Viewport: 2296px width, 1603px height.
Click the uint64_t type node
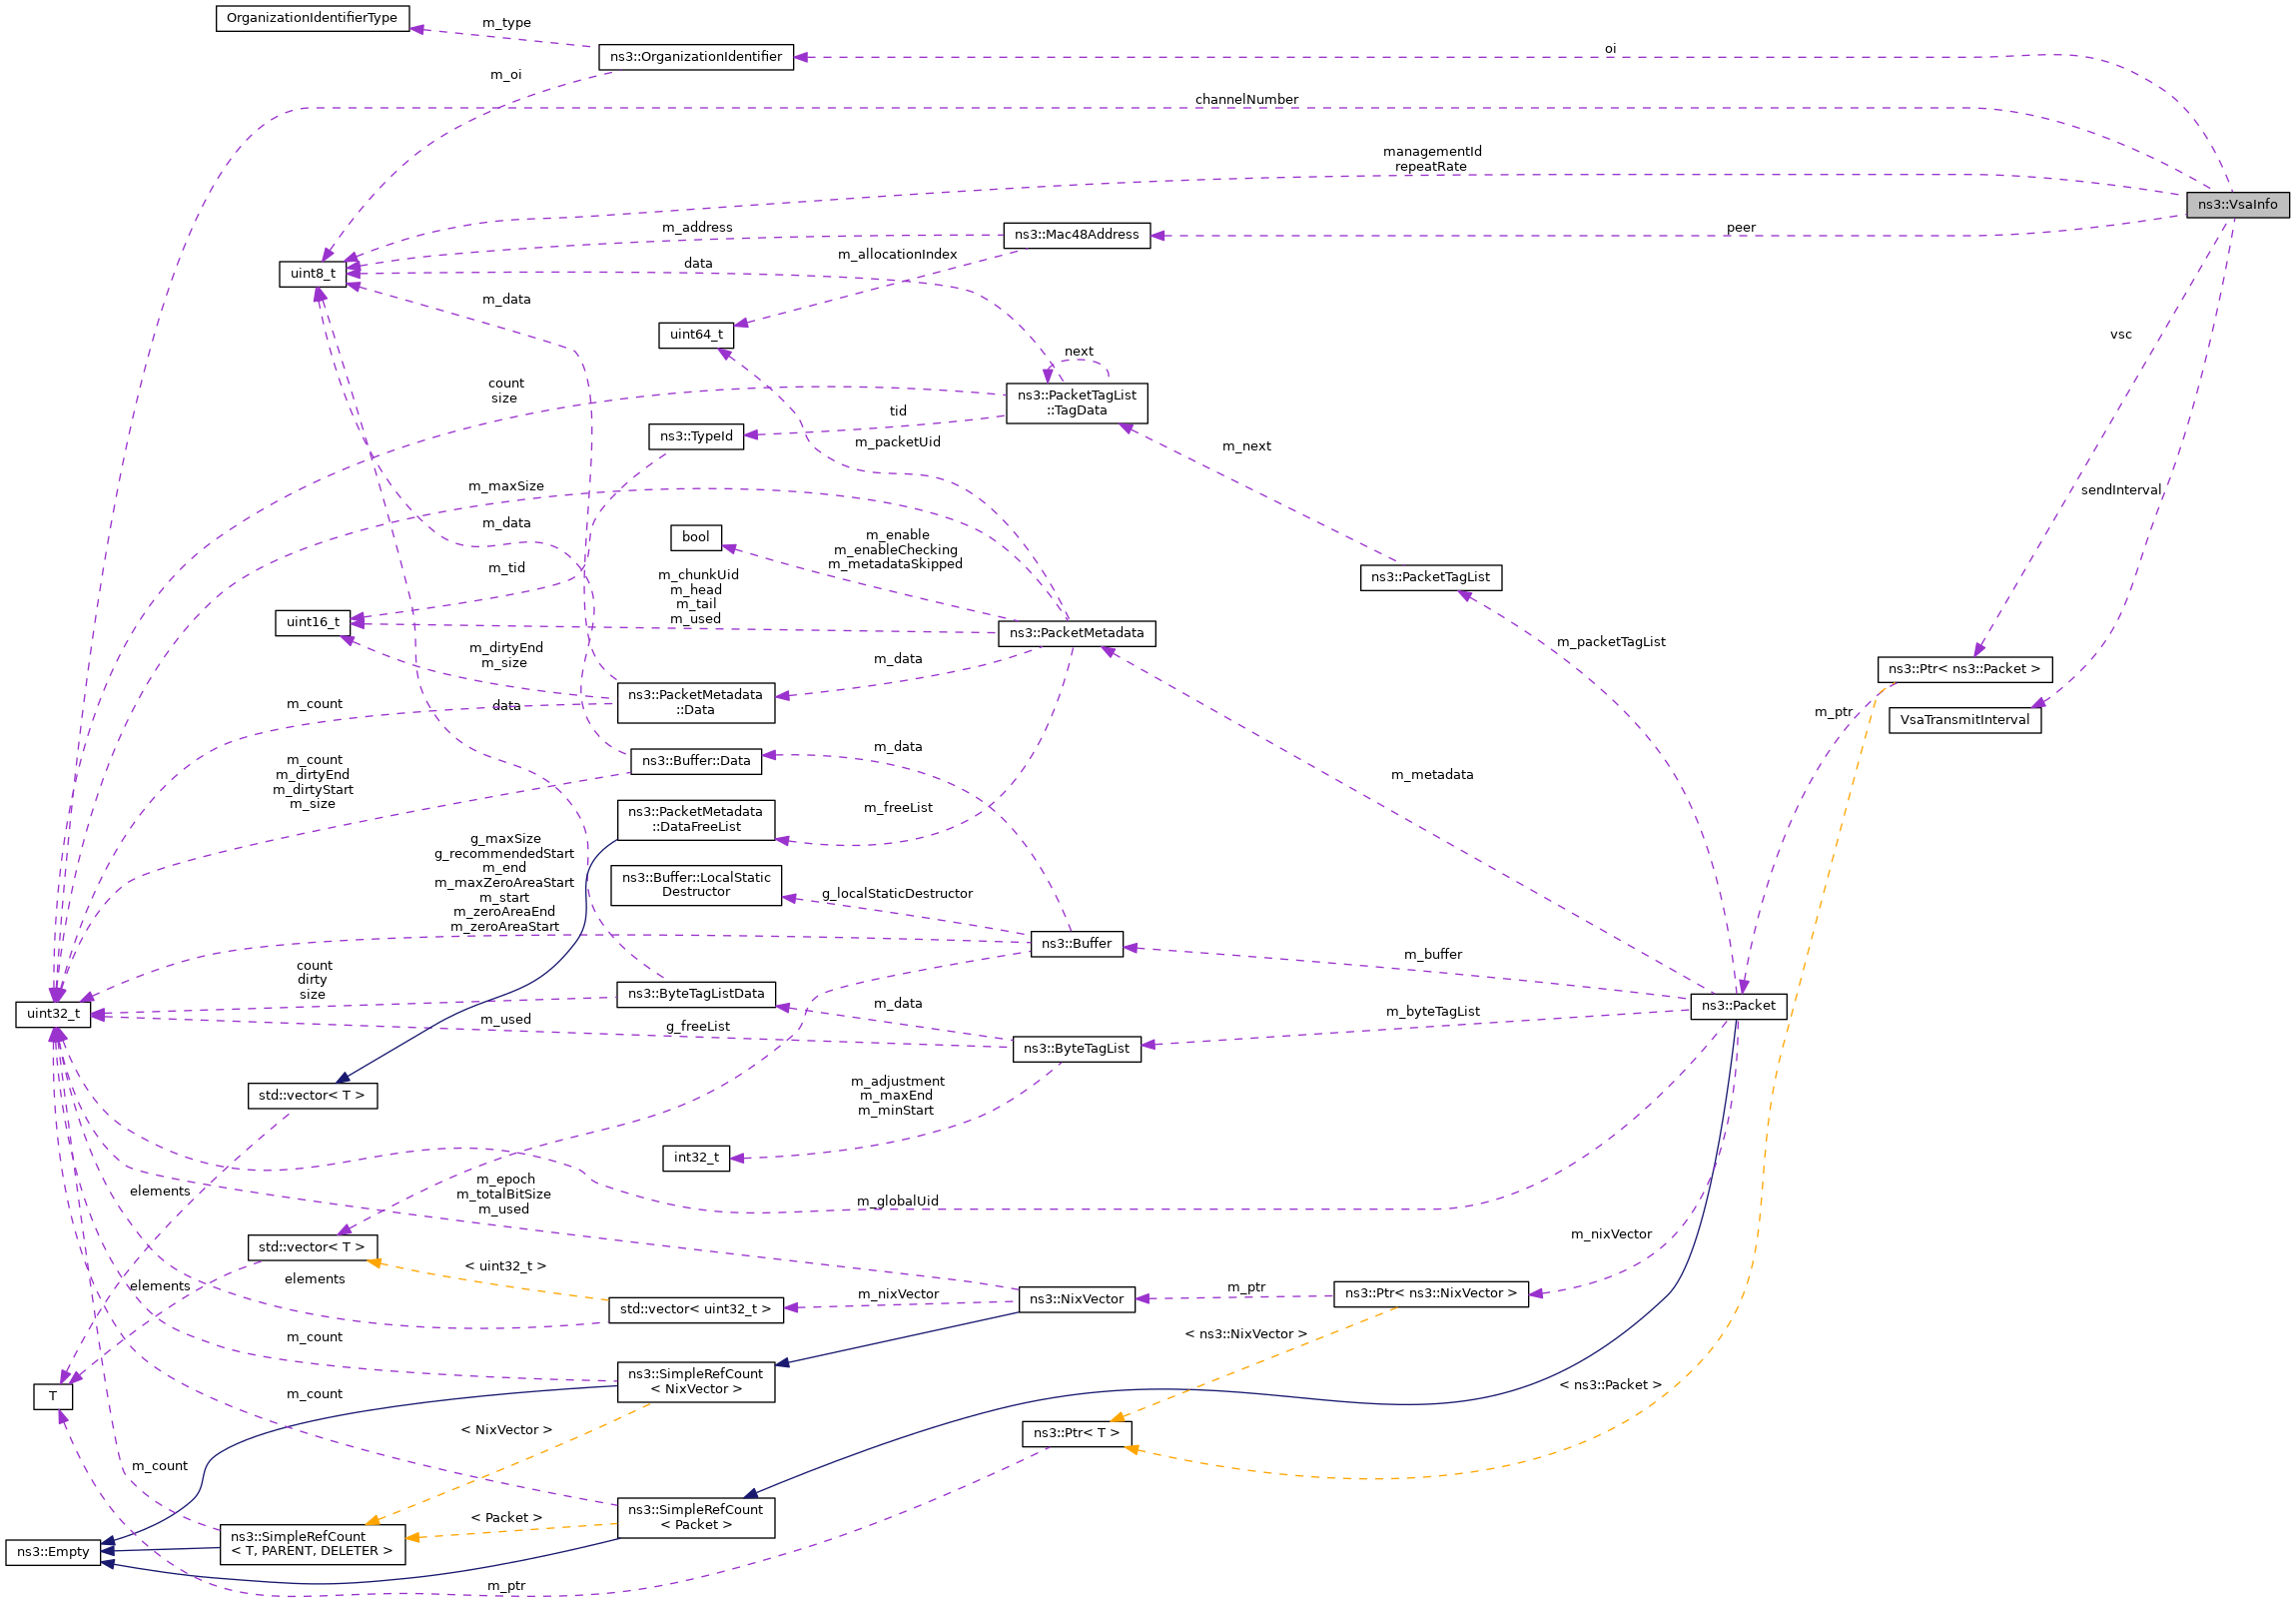pos(696,335)
